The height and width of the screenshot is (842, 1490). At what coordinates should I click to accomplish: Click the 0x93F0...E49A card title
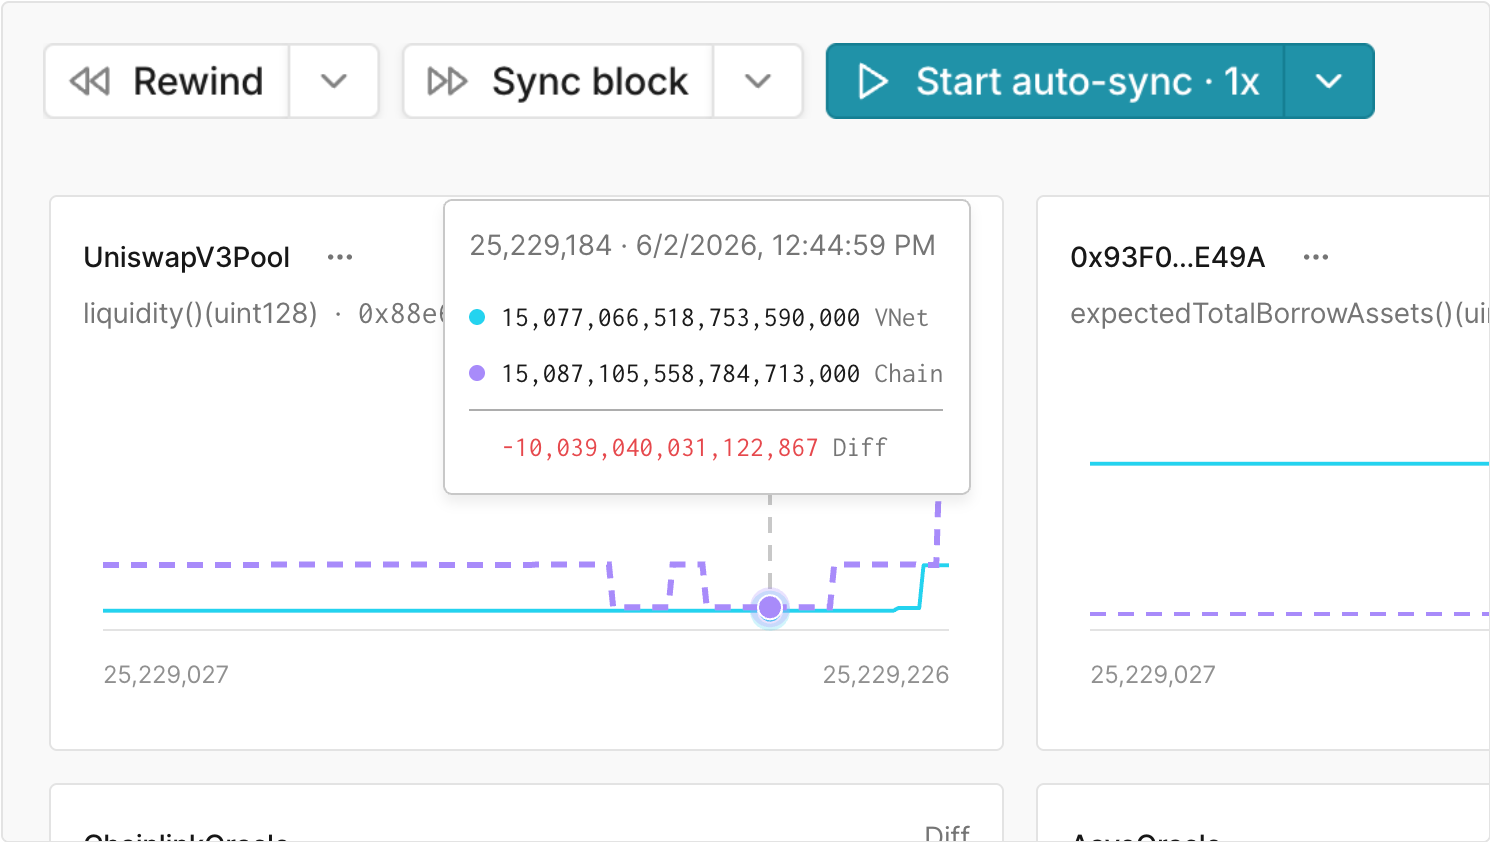(1167, 257)
